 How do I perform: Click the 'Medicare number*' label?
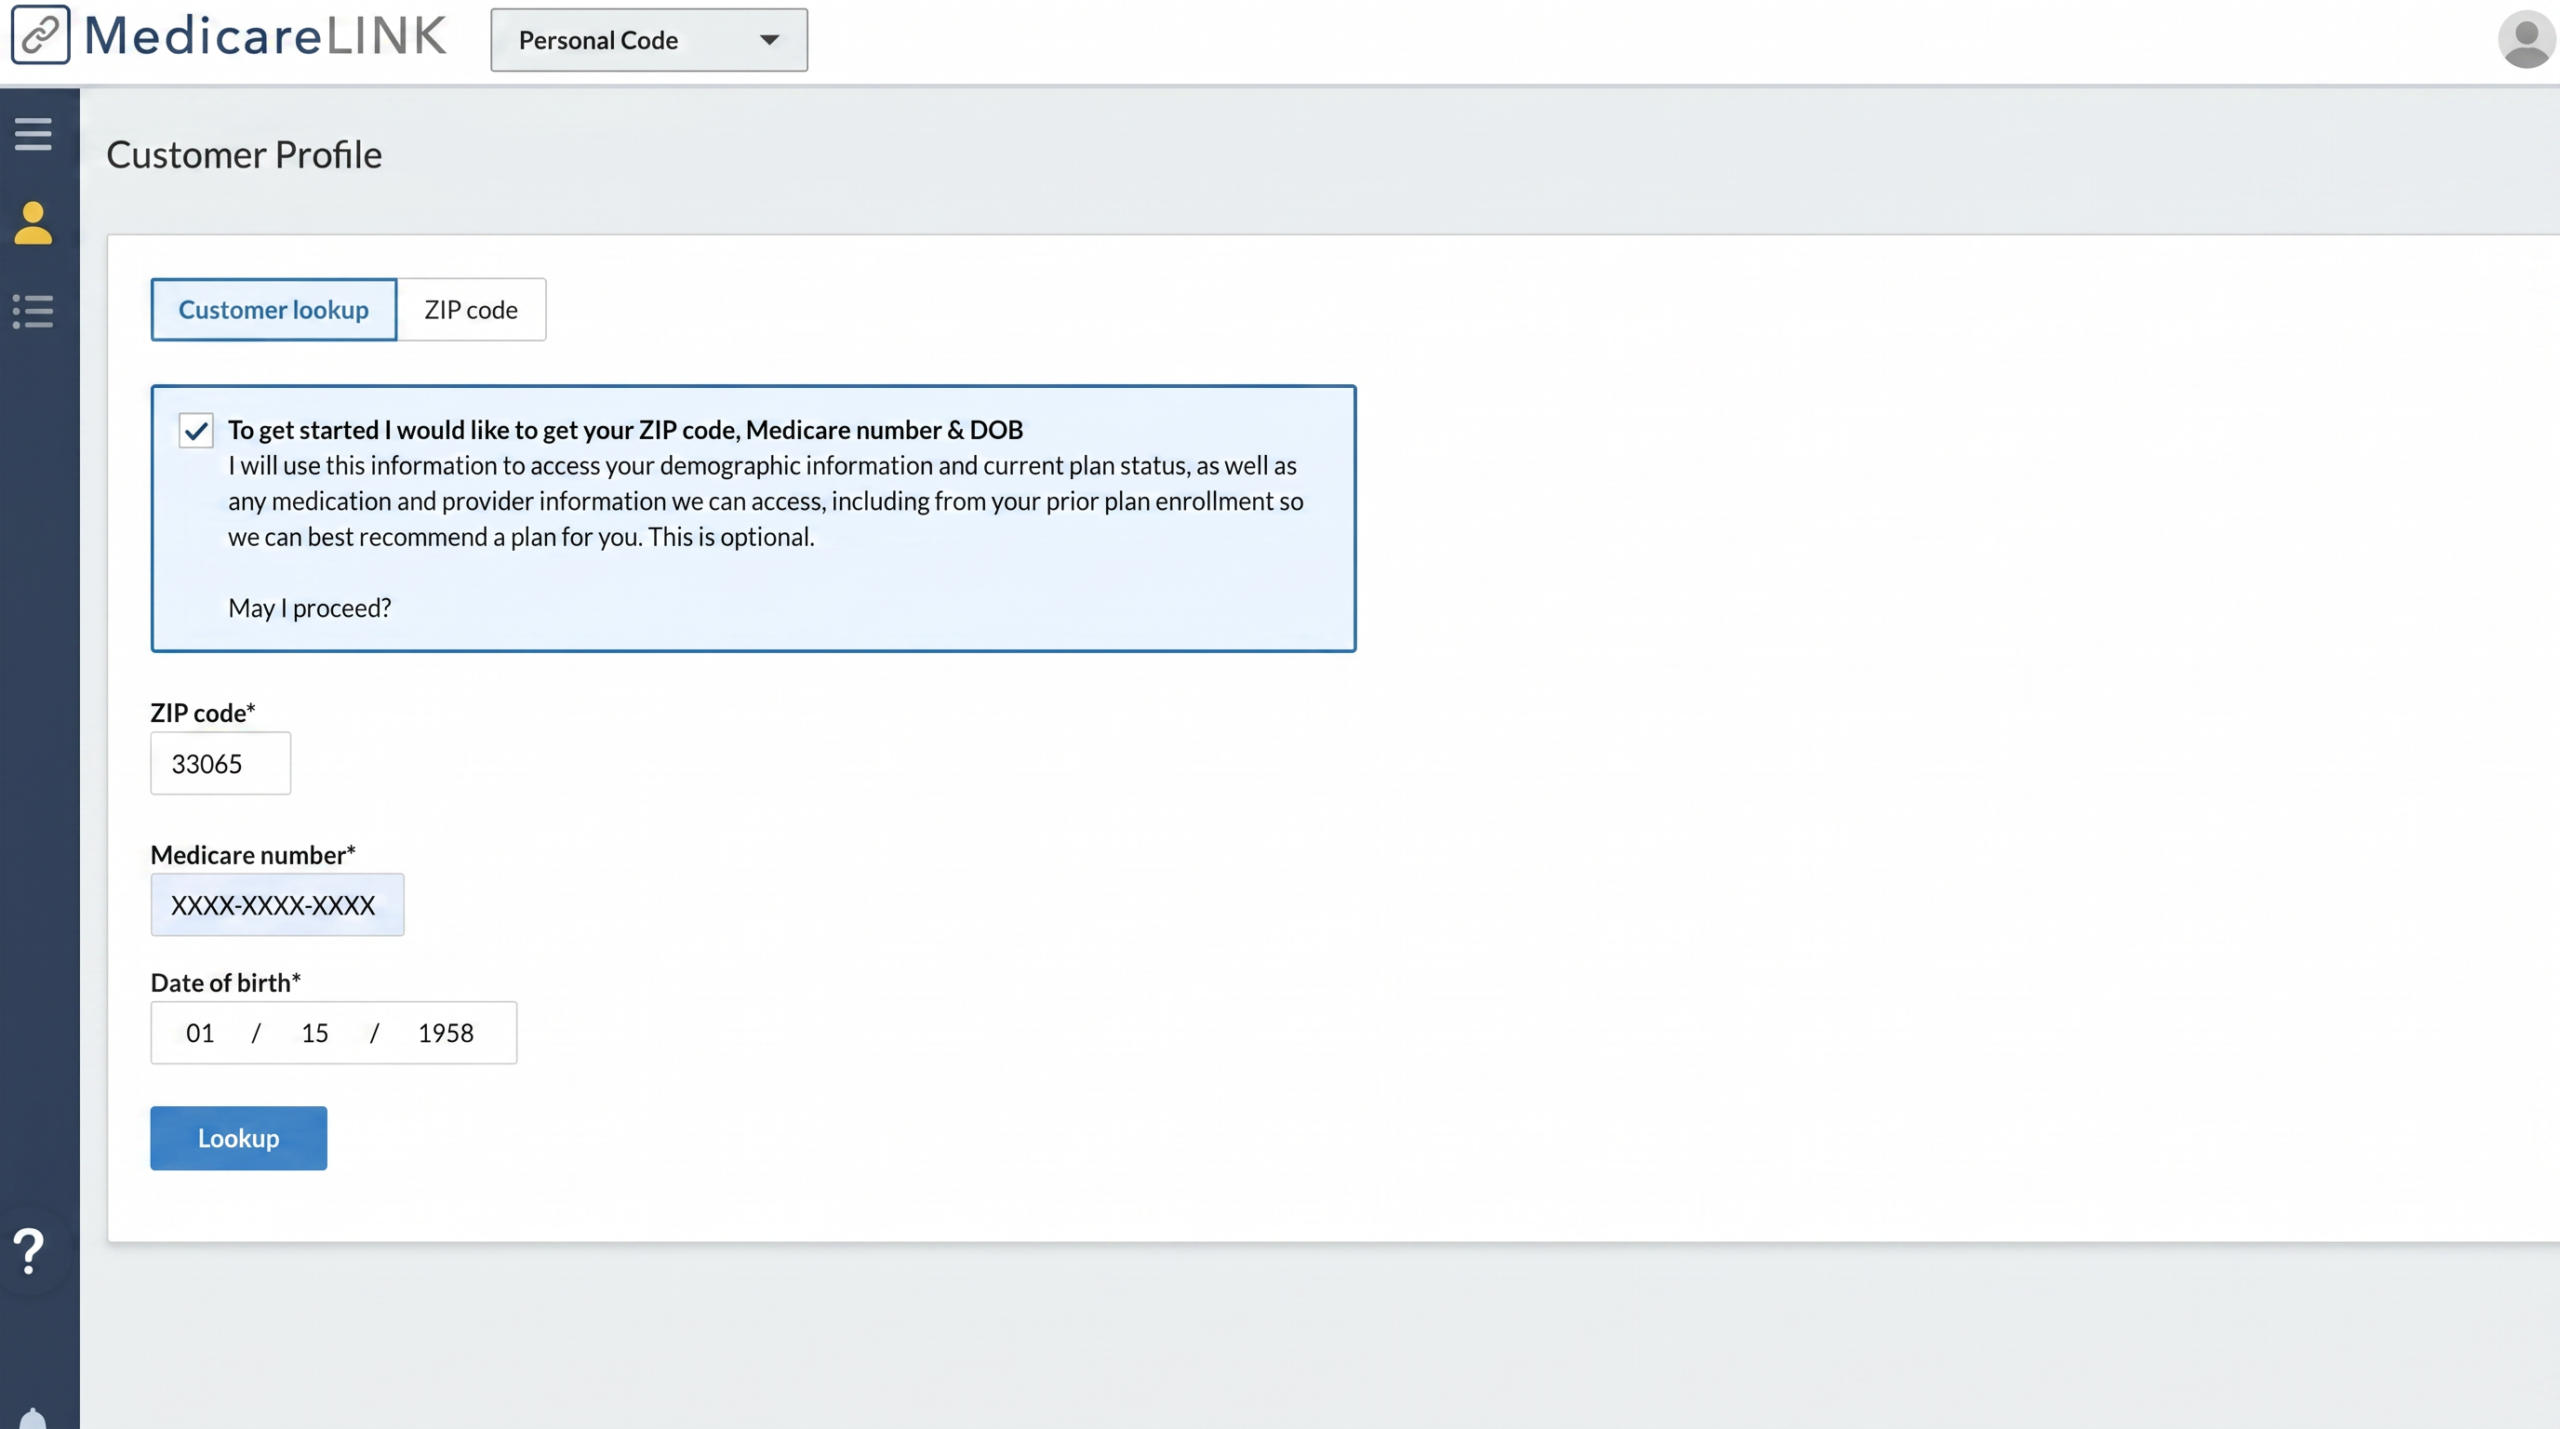(x=253, y=855)
